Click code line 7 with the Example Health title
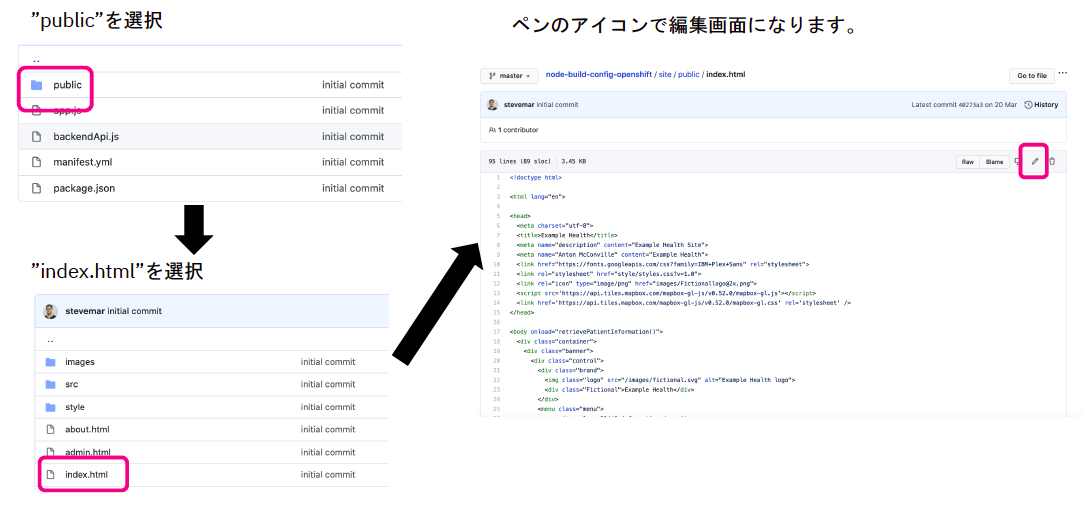The width and height of the screenshot is (1085, 505). pyautogui.click(x=567, y=235)
